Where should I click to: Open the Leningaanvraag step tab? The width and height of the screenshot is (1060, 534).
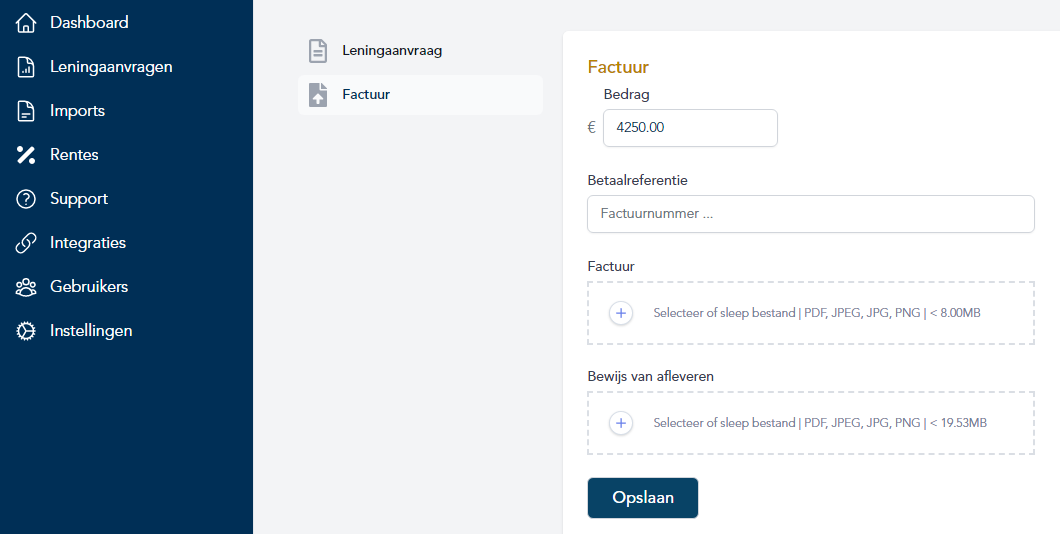(392, 50)
